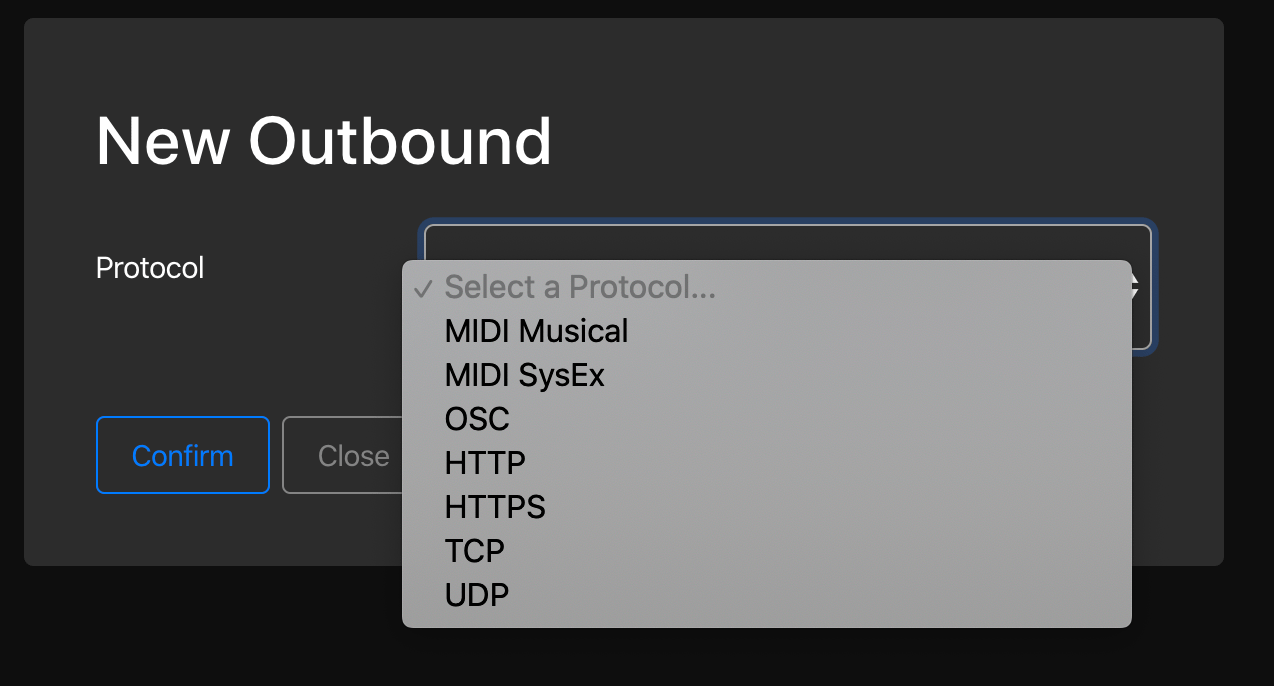Image resolution: width=1274 pixels, height=686 pixels.
Task: Click the checkmark beside Select a Protocol
Action: point(423,289)
